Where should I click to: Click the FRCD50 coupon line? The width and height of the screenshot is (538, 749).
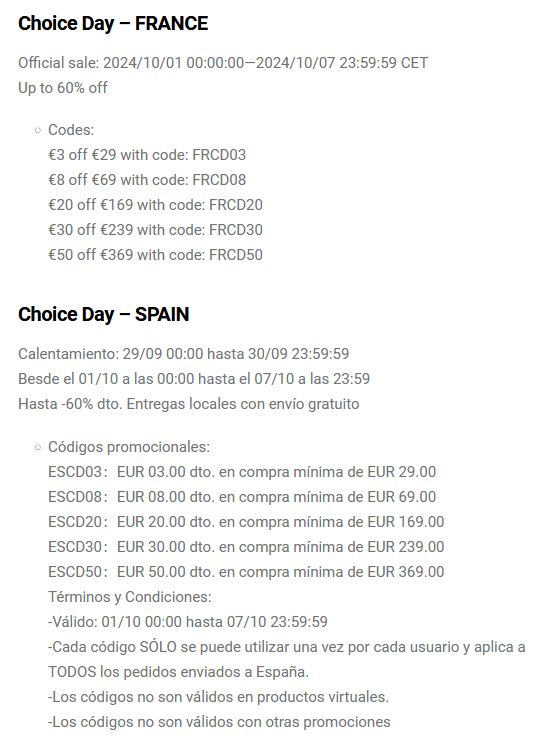click(155, 255)
